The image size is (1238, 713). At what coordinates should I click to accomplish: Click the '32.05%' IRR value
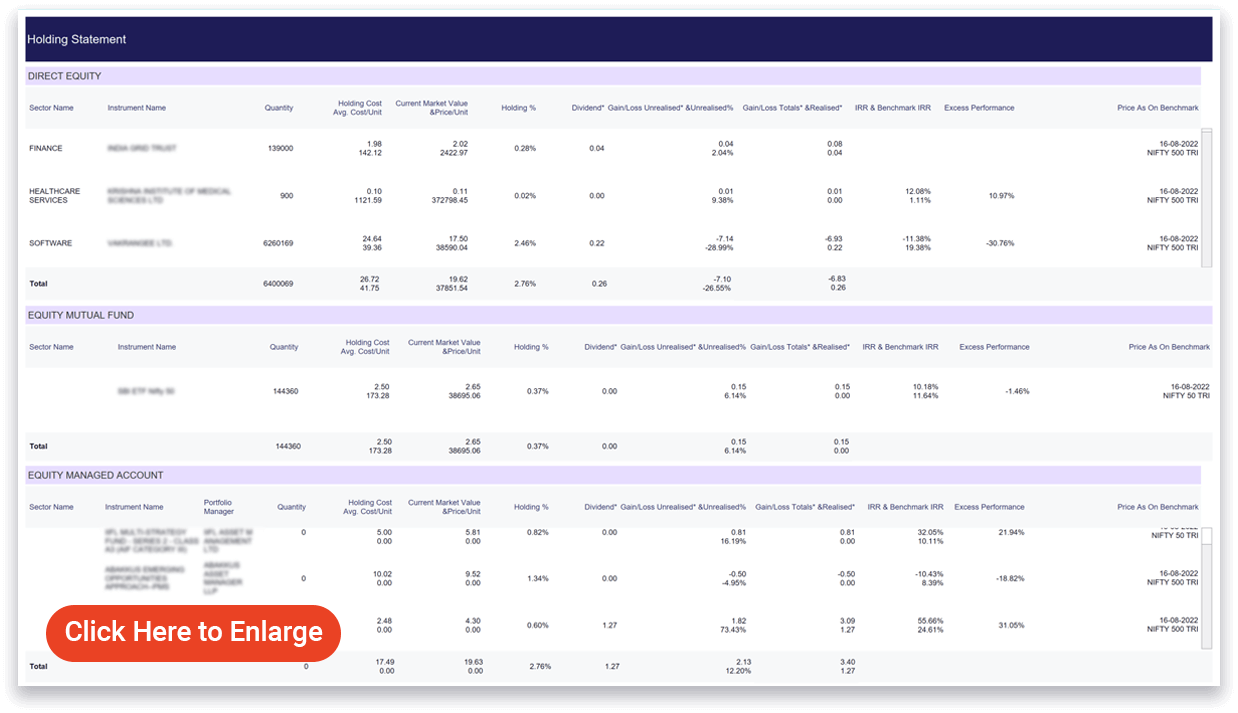930,532
